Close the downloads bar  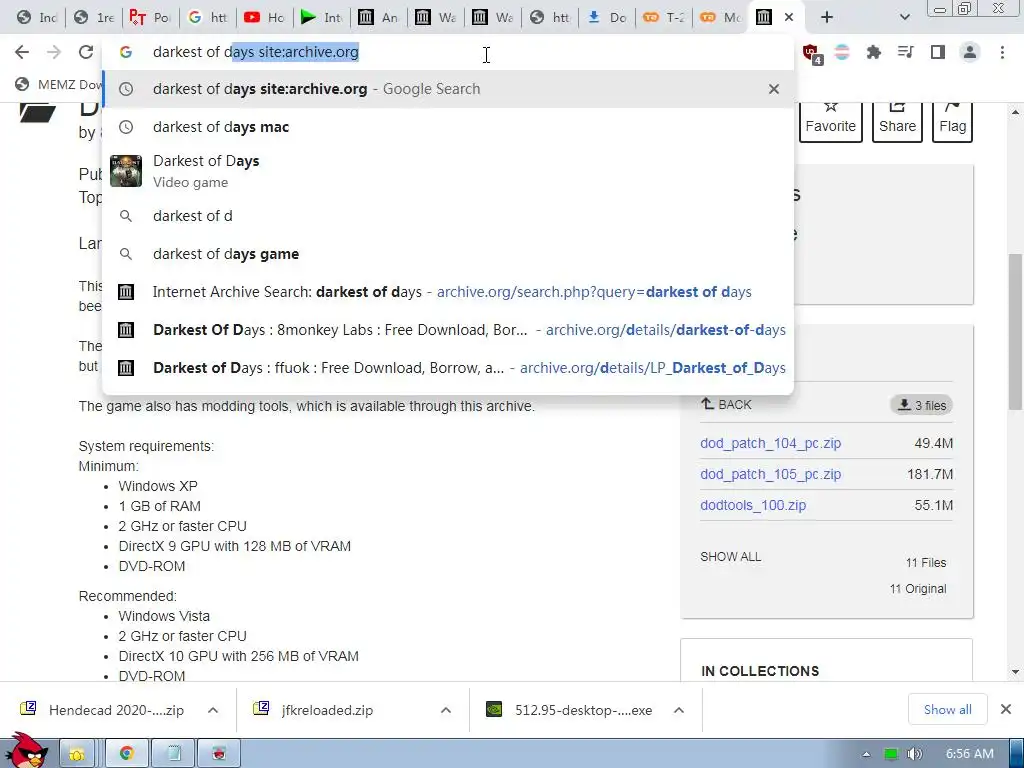(x=1006, y=709)
